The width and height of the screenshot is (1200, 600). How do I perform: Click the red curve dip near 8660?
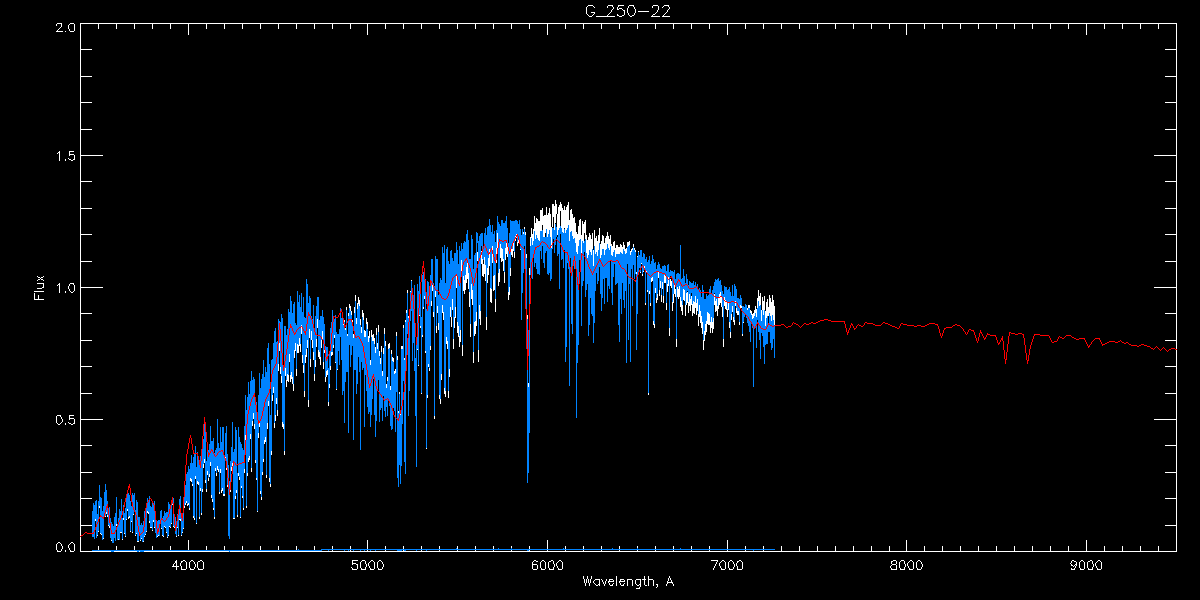[1027, 361]
